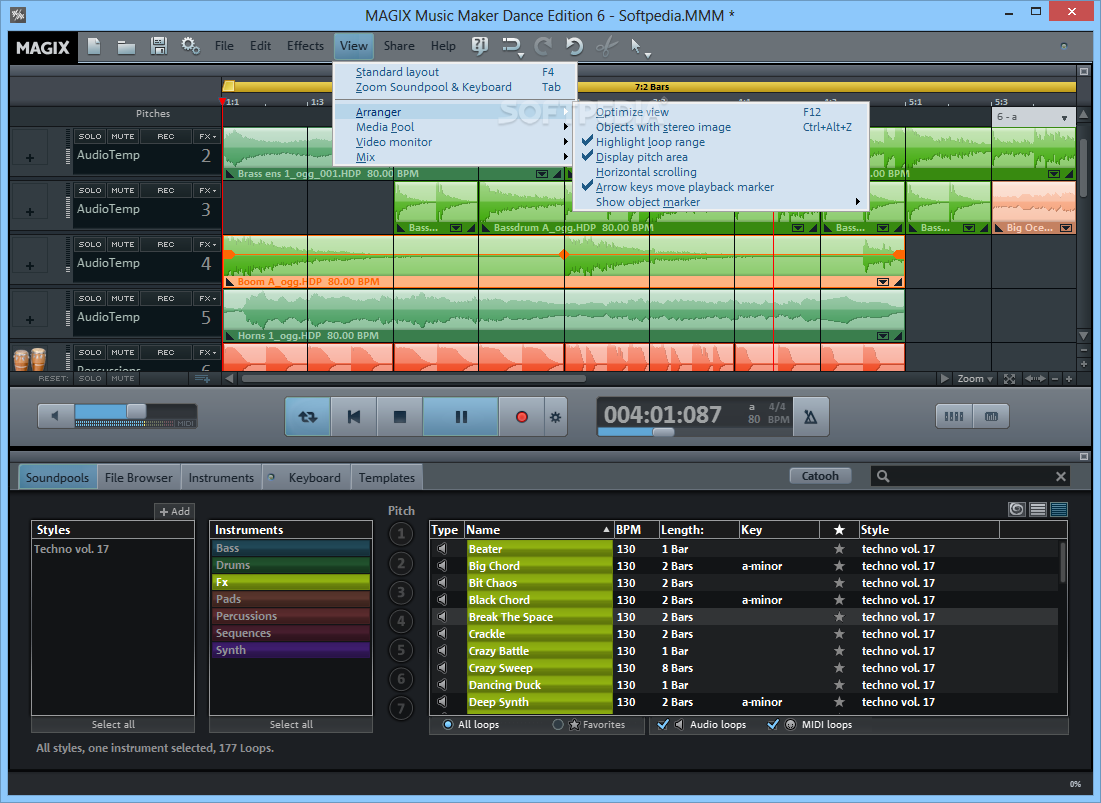Select the mouse pointer mode tool
The width and height of the screenshot is (1101, 803).
[x=636, y=46]
